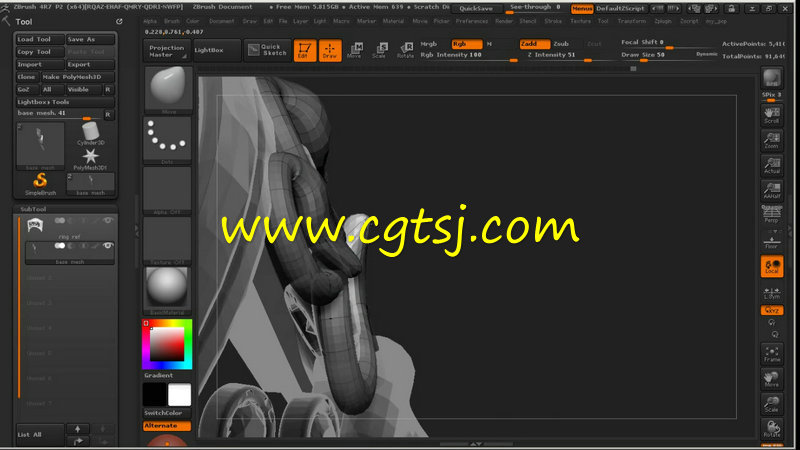This screenshot has width=800, height=450.
Task: Toggle Persp perspective view
Action: click(x=771, y=214)
